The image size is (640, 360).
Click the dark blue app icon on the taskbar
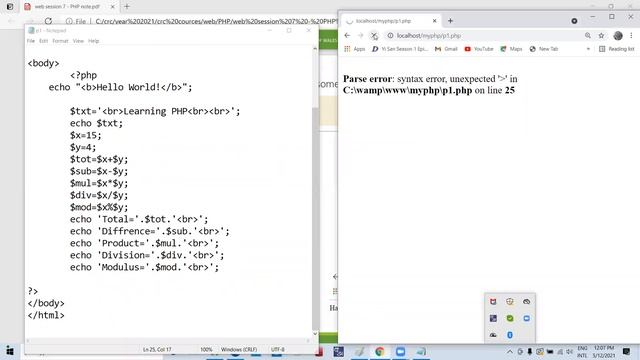(338, 352)
